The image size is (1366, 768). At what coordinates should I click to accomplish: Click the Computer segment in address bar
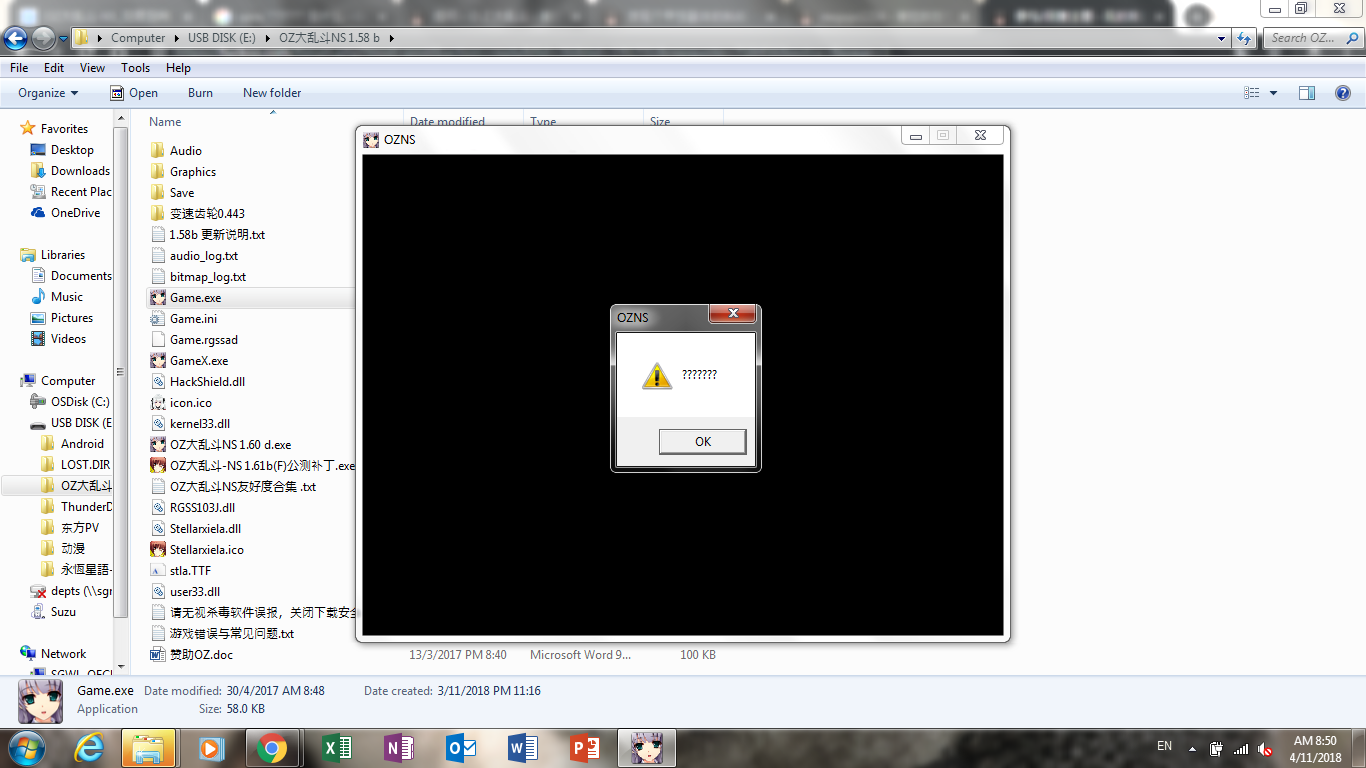pos(138,38)
